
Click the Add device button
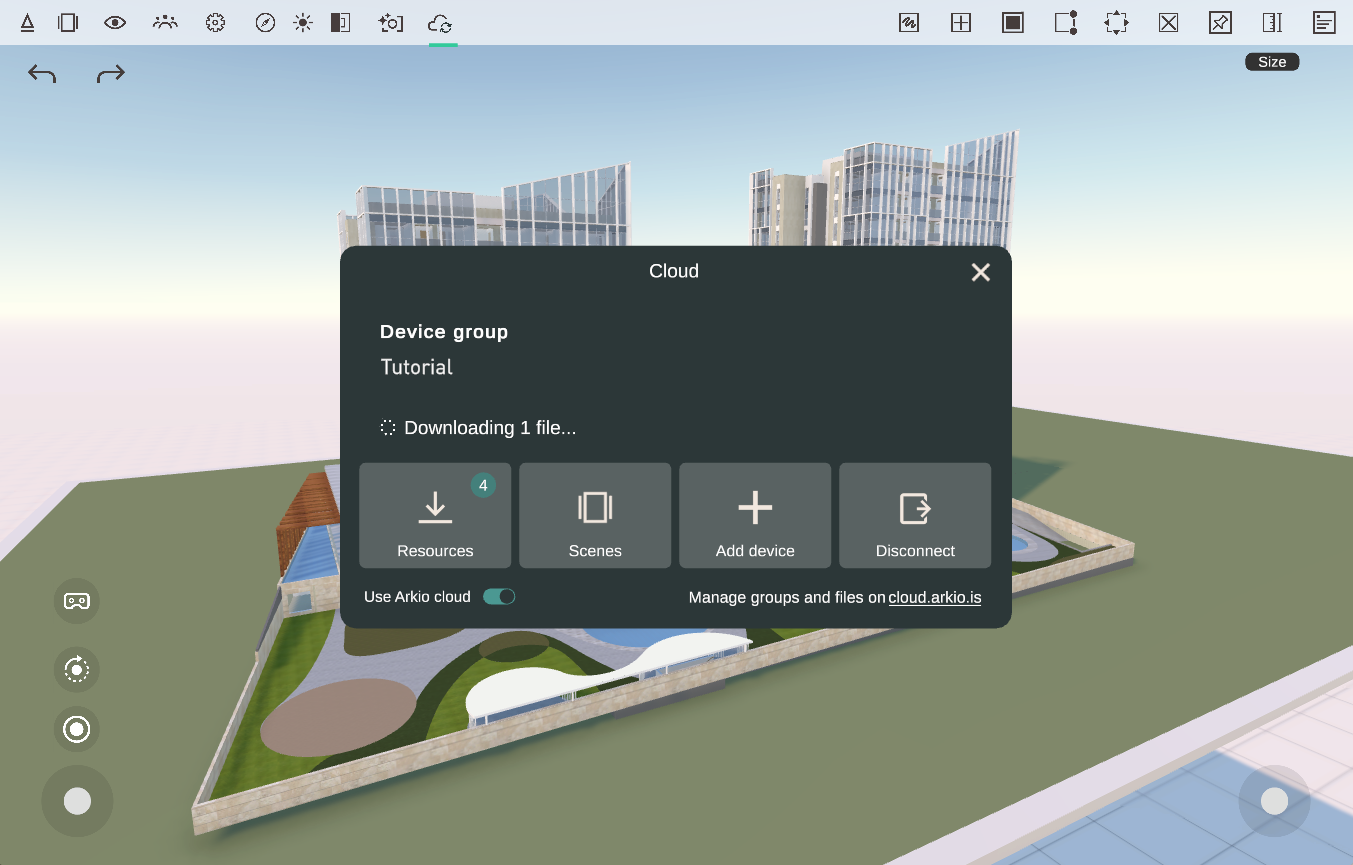point(755,515)
